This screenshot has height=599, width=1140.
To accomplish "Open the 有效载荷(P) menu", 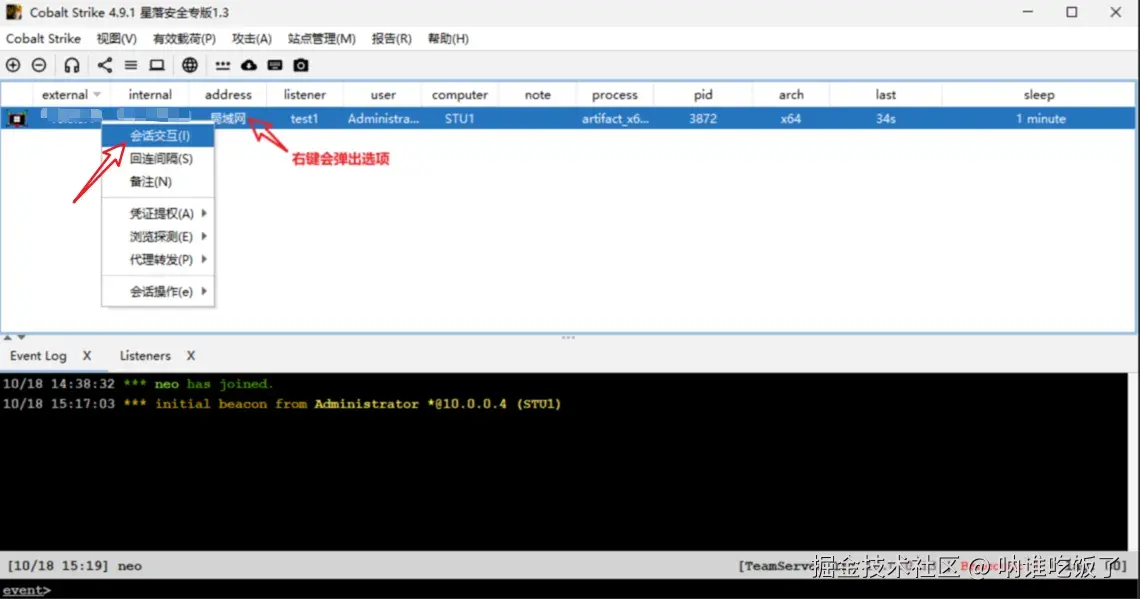I will click(x=184, y=39).
